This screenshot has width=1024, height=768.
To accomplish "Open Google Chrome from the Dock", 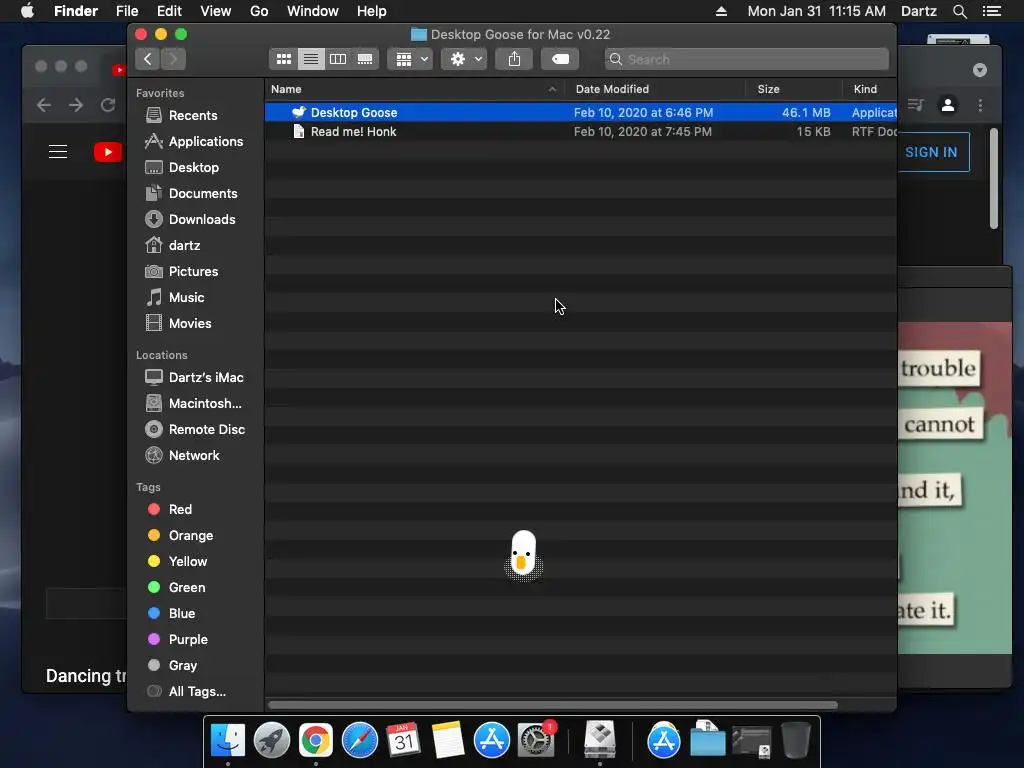I will click(315, 741).
